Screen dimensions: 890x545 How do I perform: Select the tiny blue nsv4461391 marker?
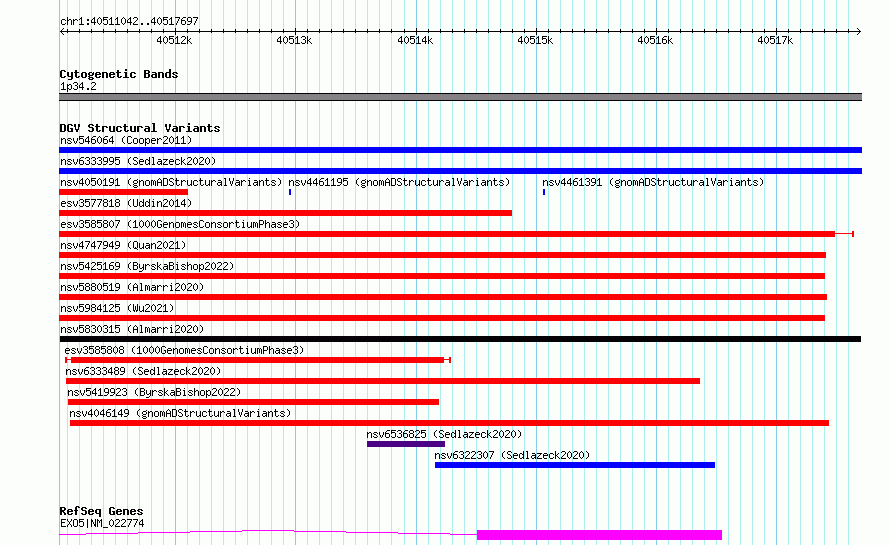(544, 192)
